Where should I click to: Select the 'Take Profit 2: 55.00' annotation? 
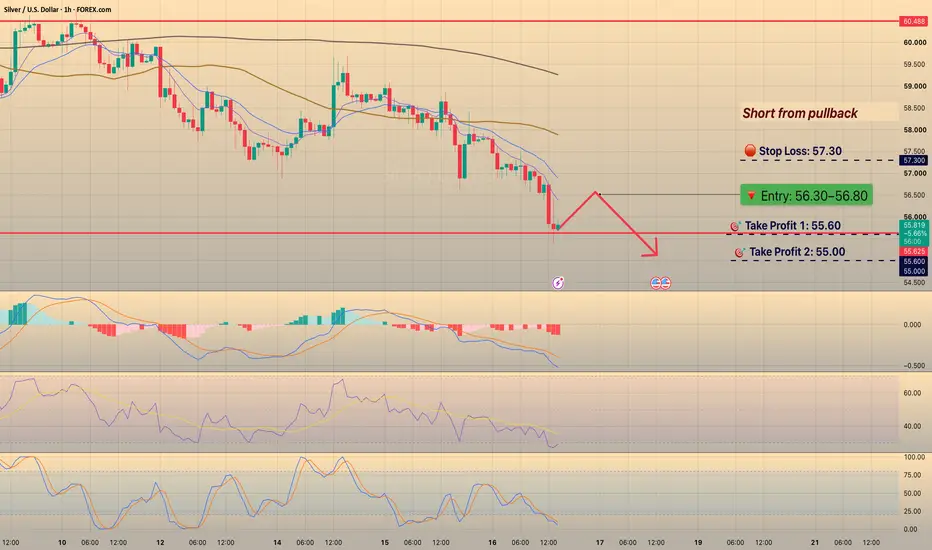click(790, 252)
